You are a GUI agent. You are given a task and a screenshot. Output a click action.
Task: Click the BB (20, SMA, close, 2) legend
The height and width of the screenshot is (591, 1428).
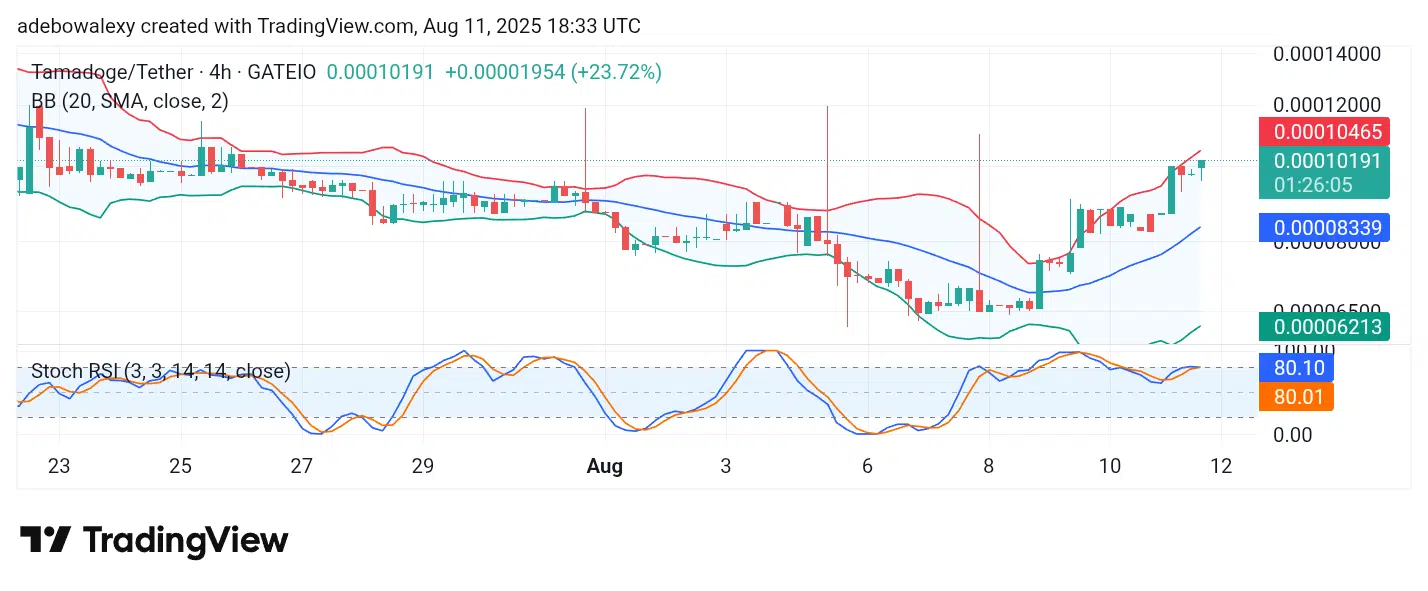[130, 101]
